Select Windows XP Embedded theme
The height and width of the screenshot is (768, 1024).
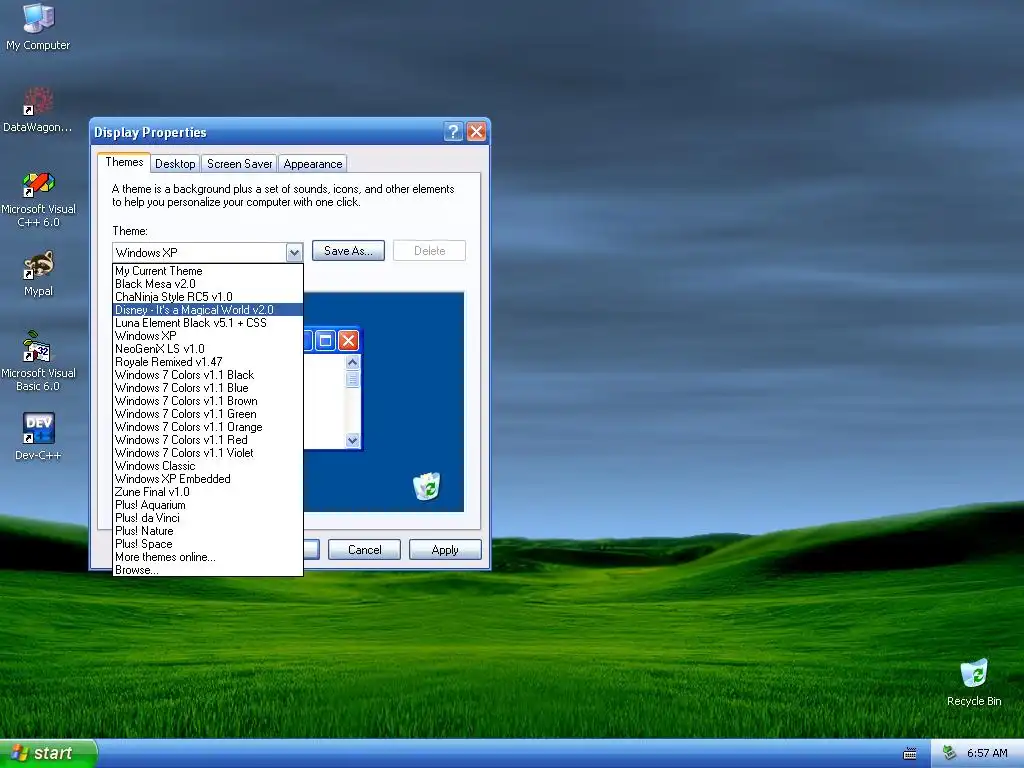tap(208, 479)
